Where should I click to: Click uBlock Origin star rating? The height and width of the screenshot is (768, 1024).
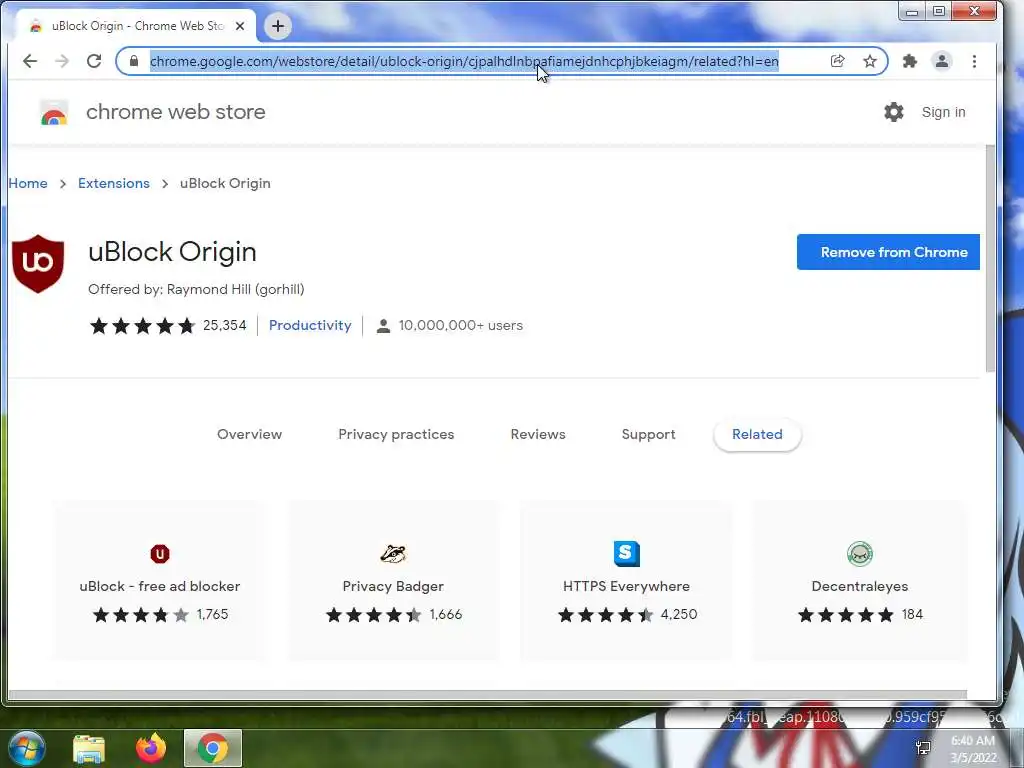(x=143, y=325)
